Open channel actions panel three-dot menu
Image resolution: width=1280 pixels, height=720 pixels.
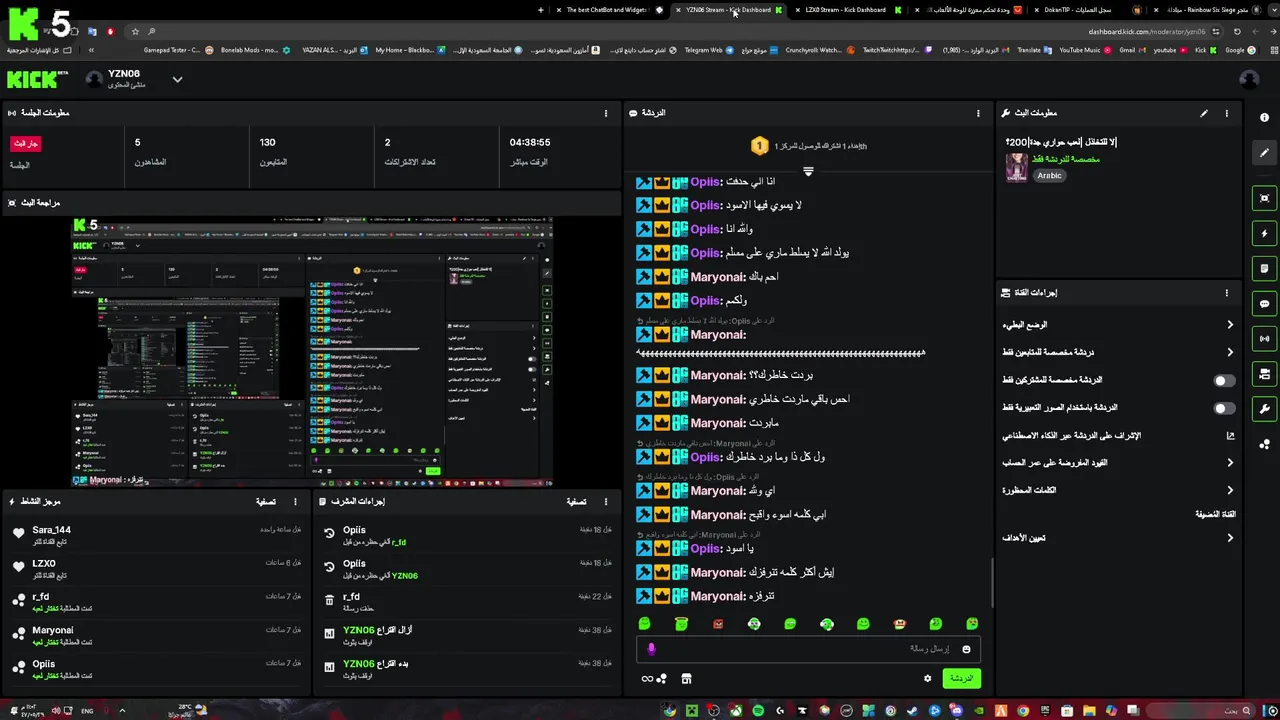[1227, 293]
